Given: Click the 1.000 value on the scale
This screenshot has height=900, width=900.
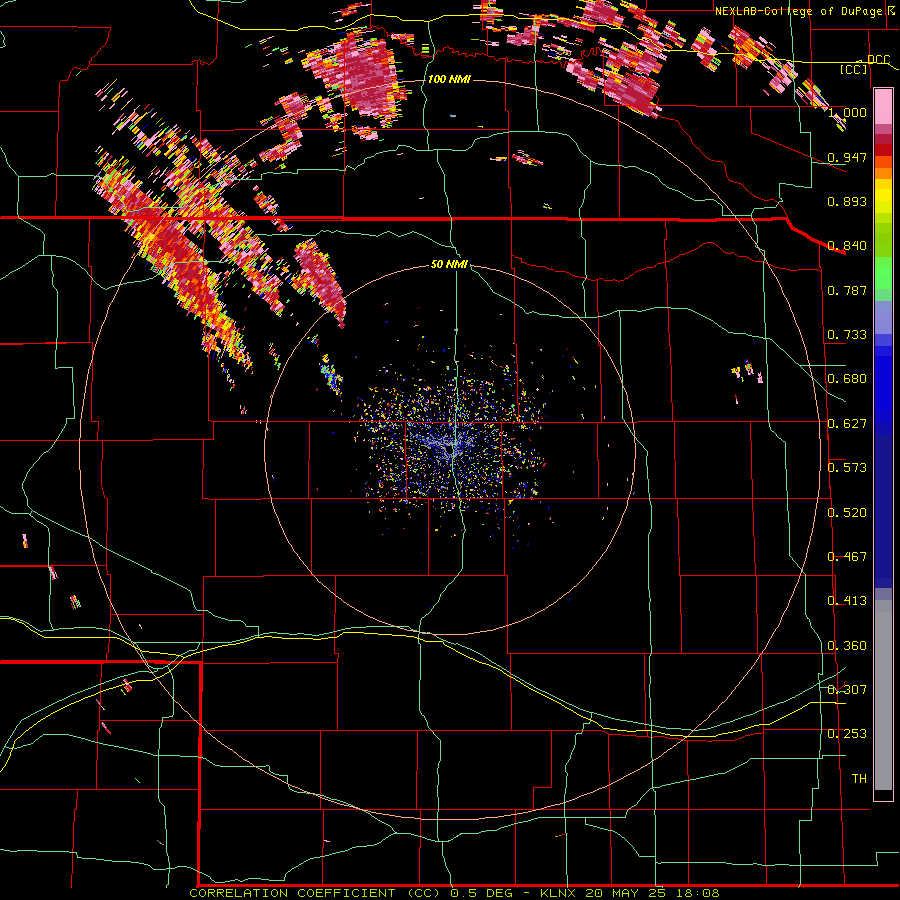Looking at the screenshot, I should [x=848, y=112].
